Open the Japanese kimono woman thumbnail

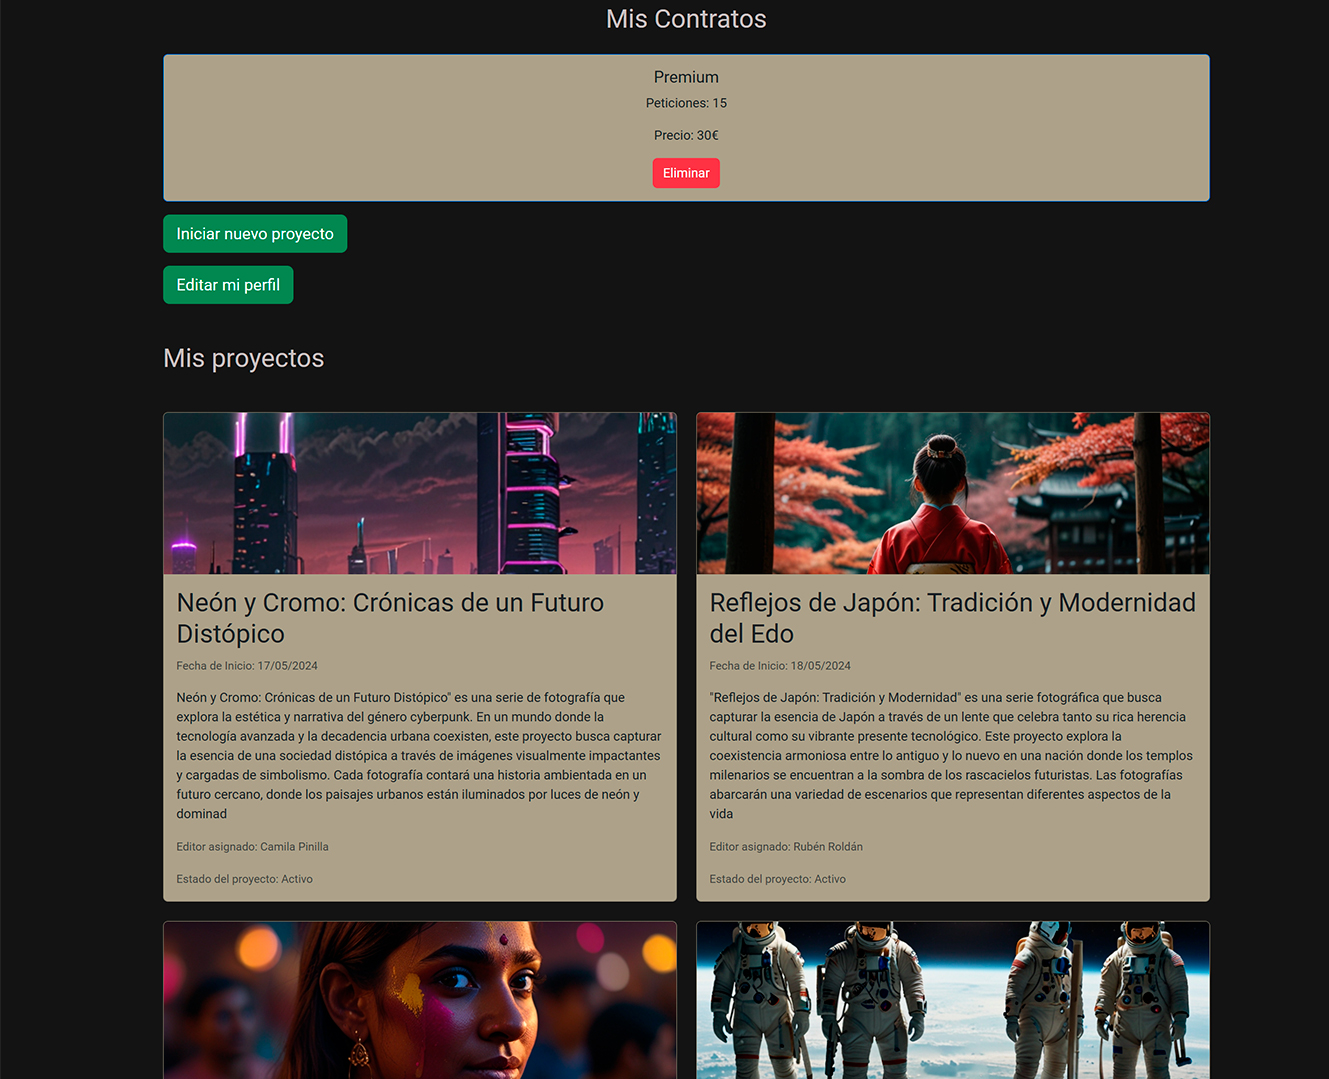(x=952, y=493)
